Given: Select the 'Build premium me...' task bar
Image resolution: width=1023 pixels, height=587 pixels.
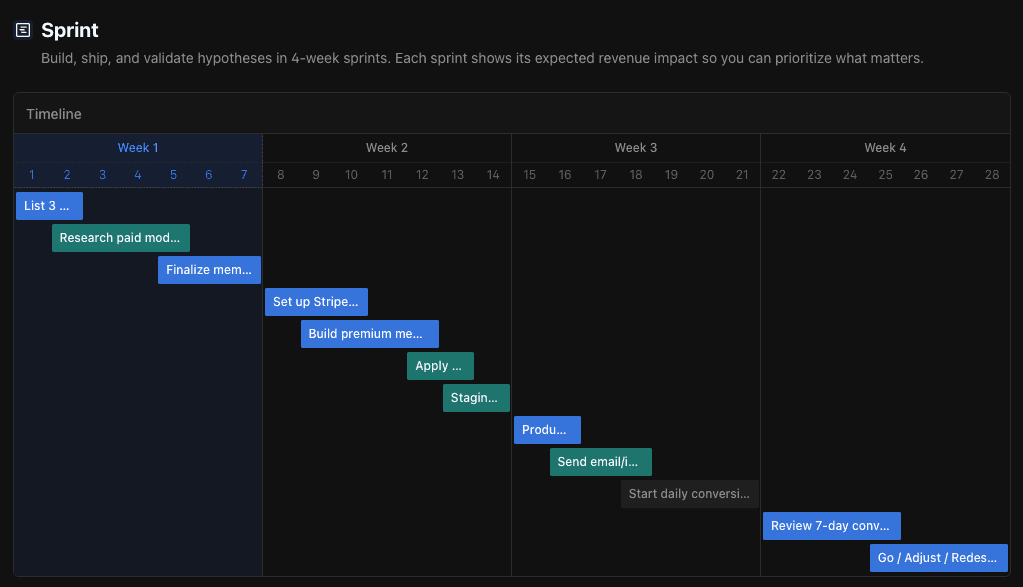Looking at the screenshot, I should (x=369, y=334).
